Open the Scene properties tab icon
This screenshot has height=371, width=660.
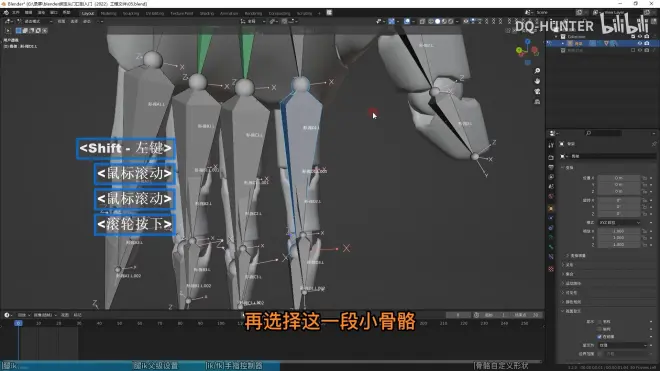(551, 187)
